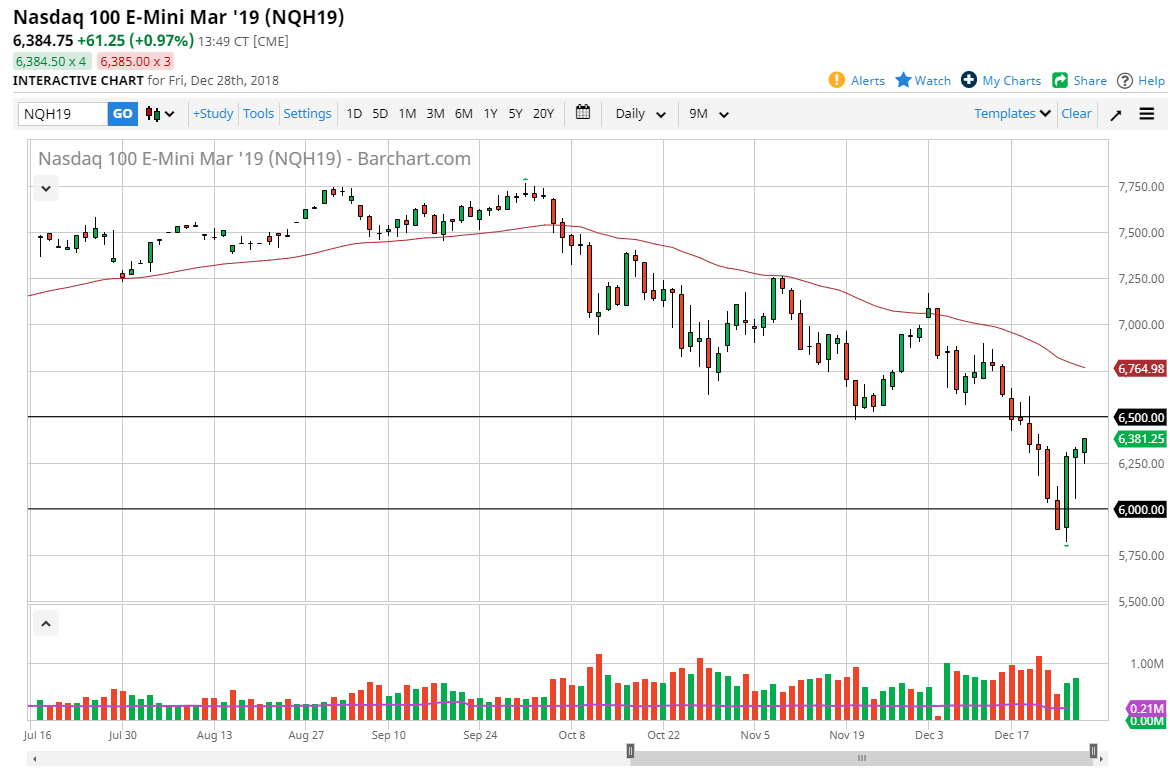The height and width of the screenshot is (769, 1170).
Task: Collapse the volume pane with its chevron
Action: (45, 622)
